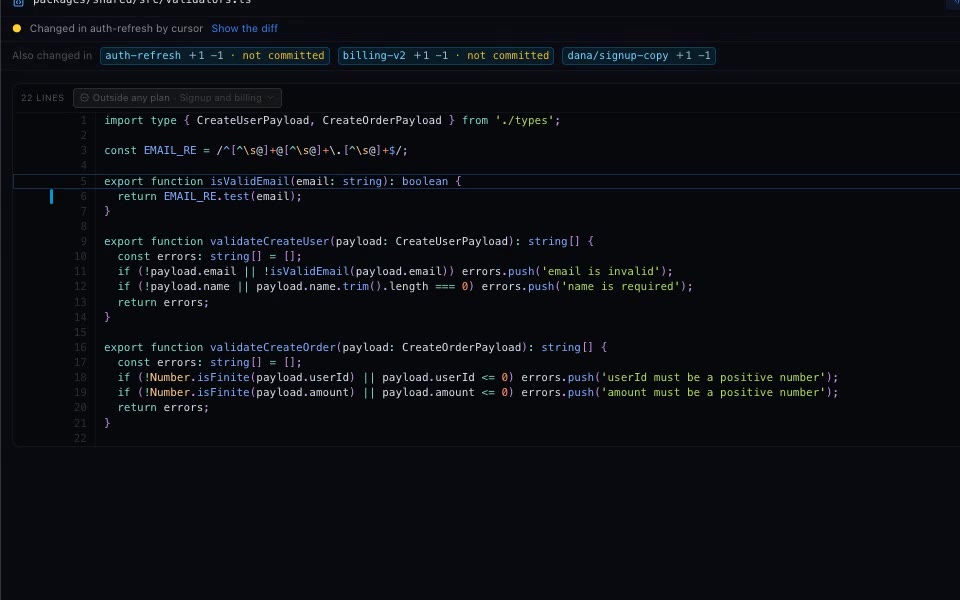Image resolution: width=960 pixels, height=600 pixels.
Task: Expand the "Outside any plan" plan dropdown
Action: pyautogui.click(x=178, y=98)
